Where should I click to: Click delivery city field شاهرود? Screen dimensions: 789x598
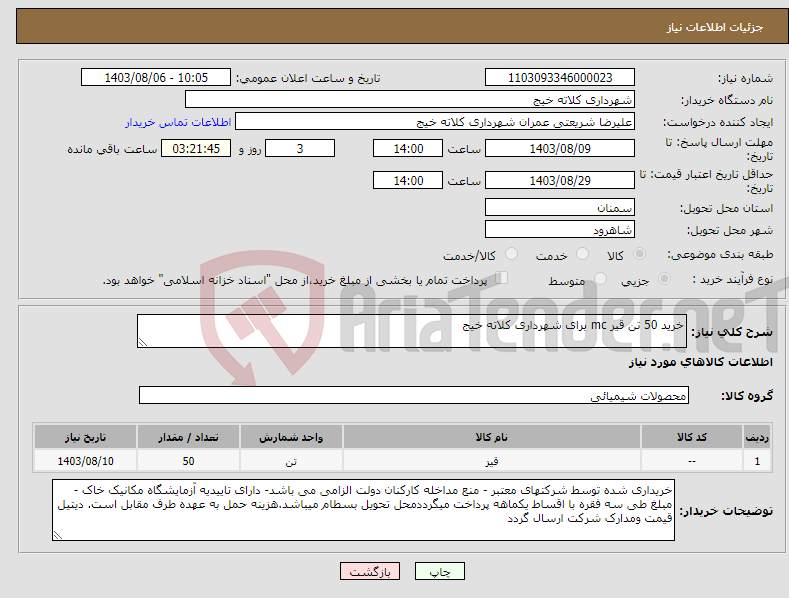[560, 230]
